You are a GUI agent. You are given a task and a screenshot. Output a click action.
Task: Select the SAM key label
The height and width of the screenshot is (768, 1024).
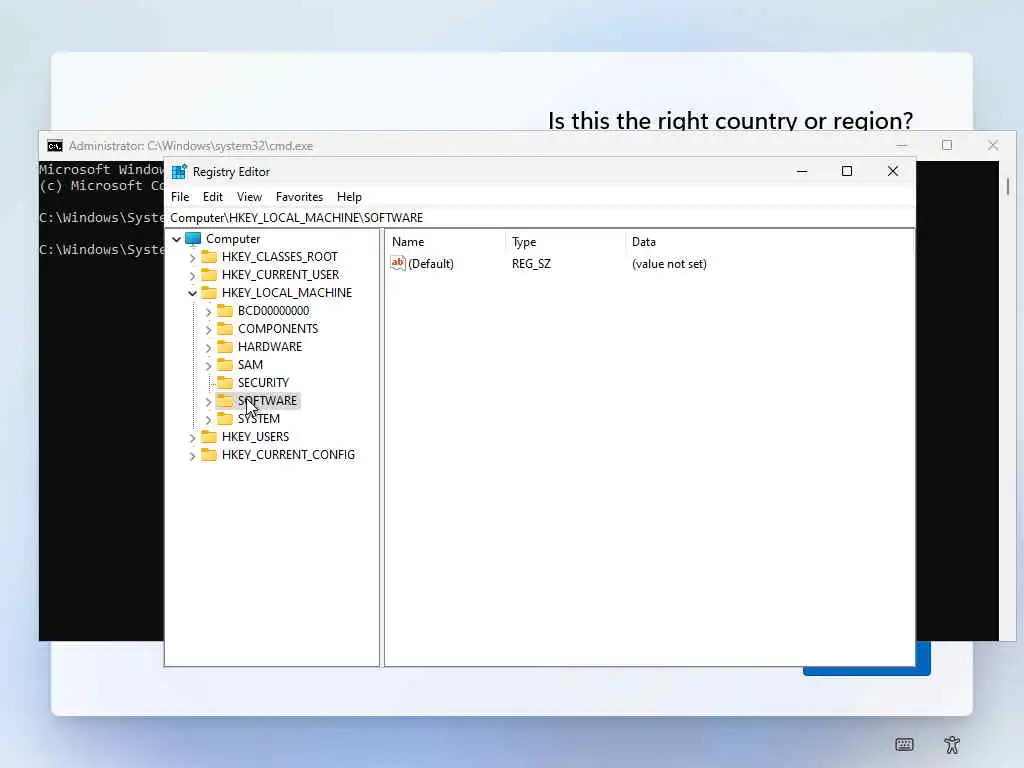(250, 364)
